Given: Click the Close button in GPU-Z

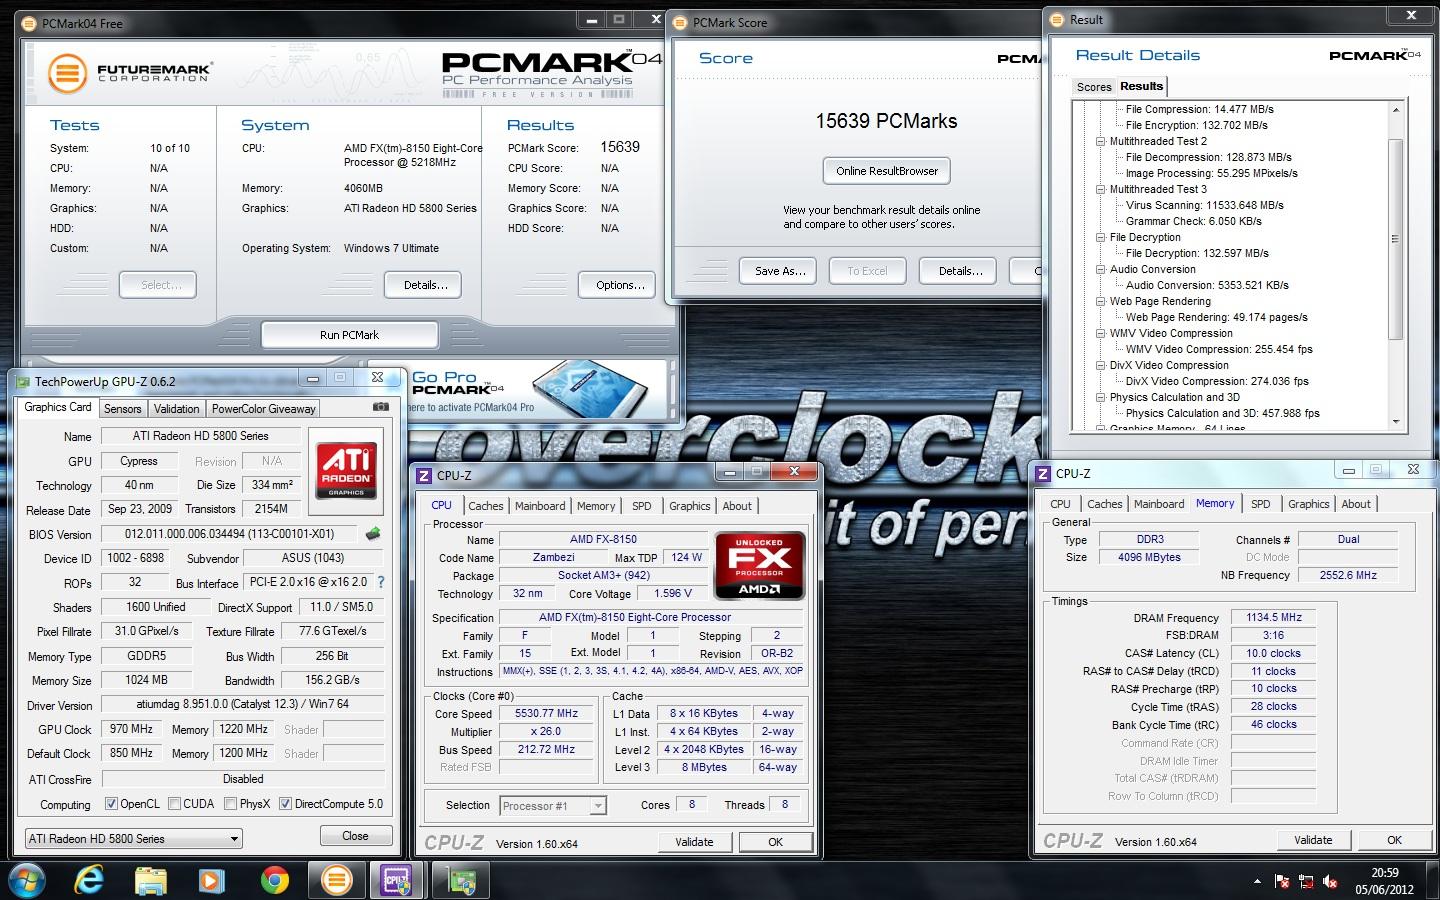Looking at the screenshot, I should [x=355, y=836].
